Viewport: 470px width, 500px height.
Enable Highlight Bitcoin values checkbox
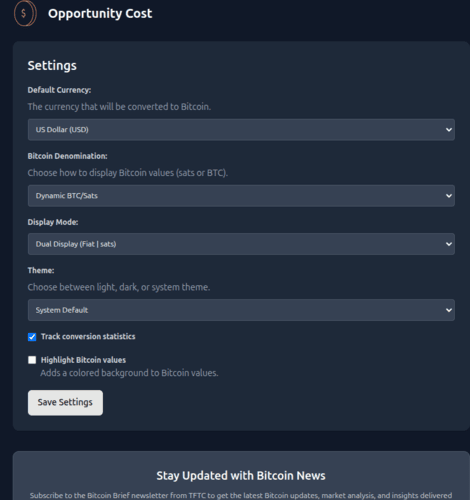(x=32, y=360)
